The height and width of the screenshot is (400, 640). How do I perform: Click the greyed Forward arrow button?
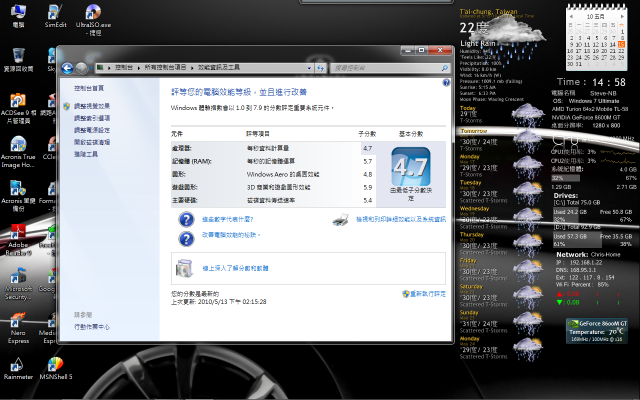point(81,68)
